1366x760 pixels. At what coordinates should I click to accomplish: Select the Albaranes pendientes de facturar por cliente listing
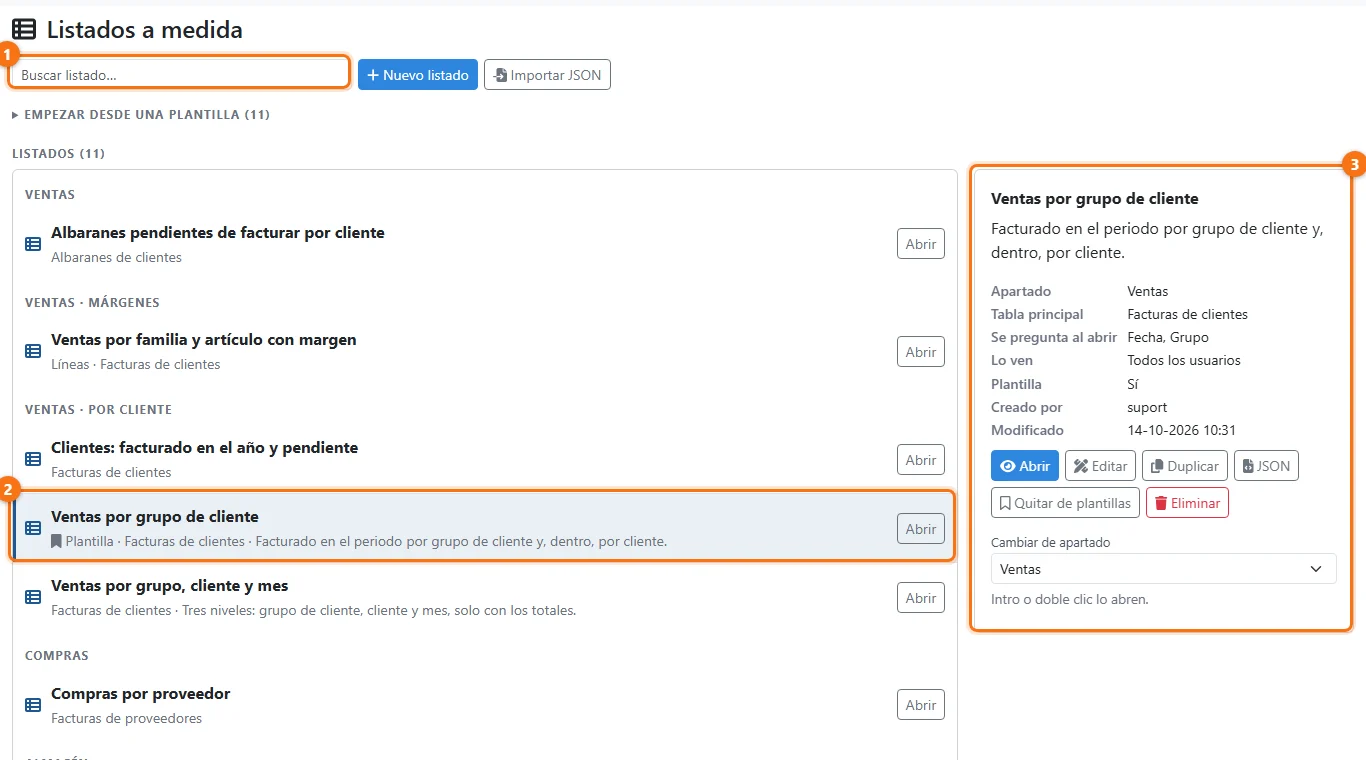pos(484,244)
